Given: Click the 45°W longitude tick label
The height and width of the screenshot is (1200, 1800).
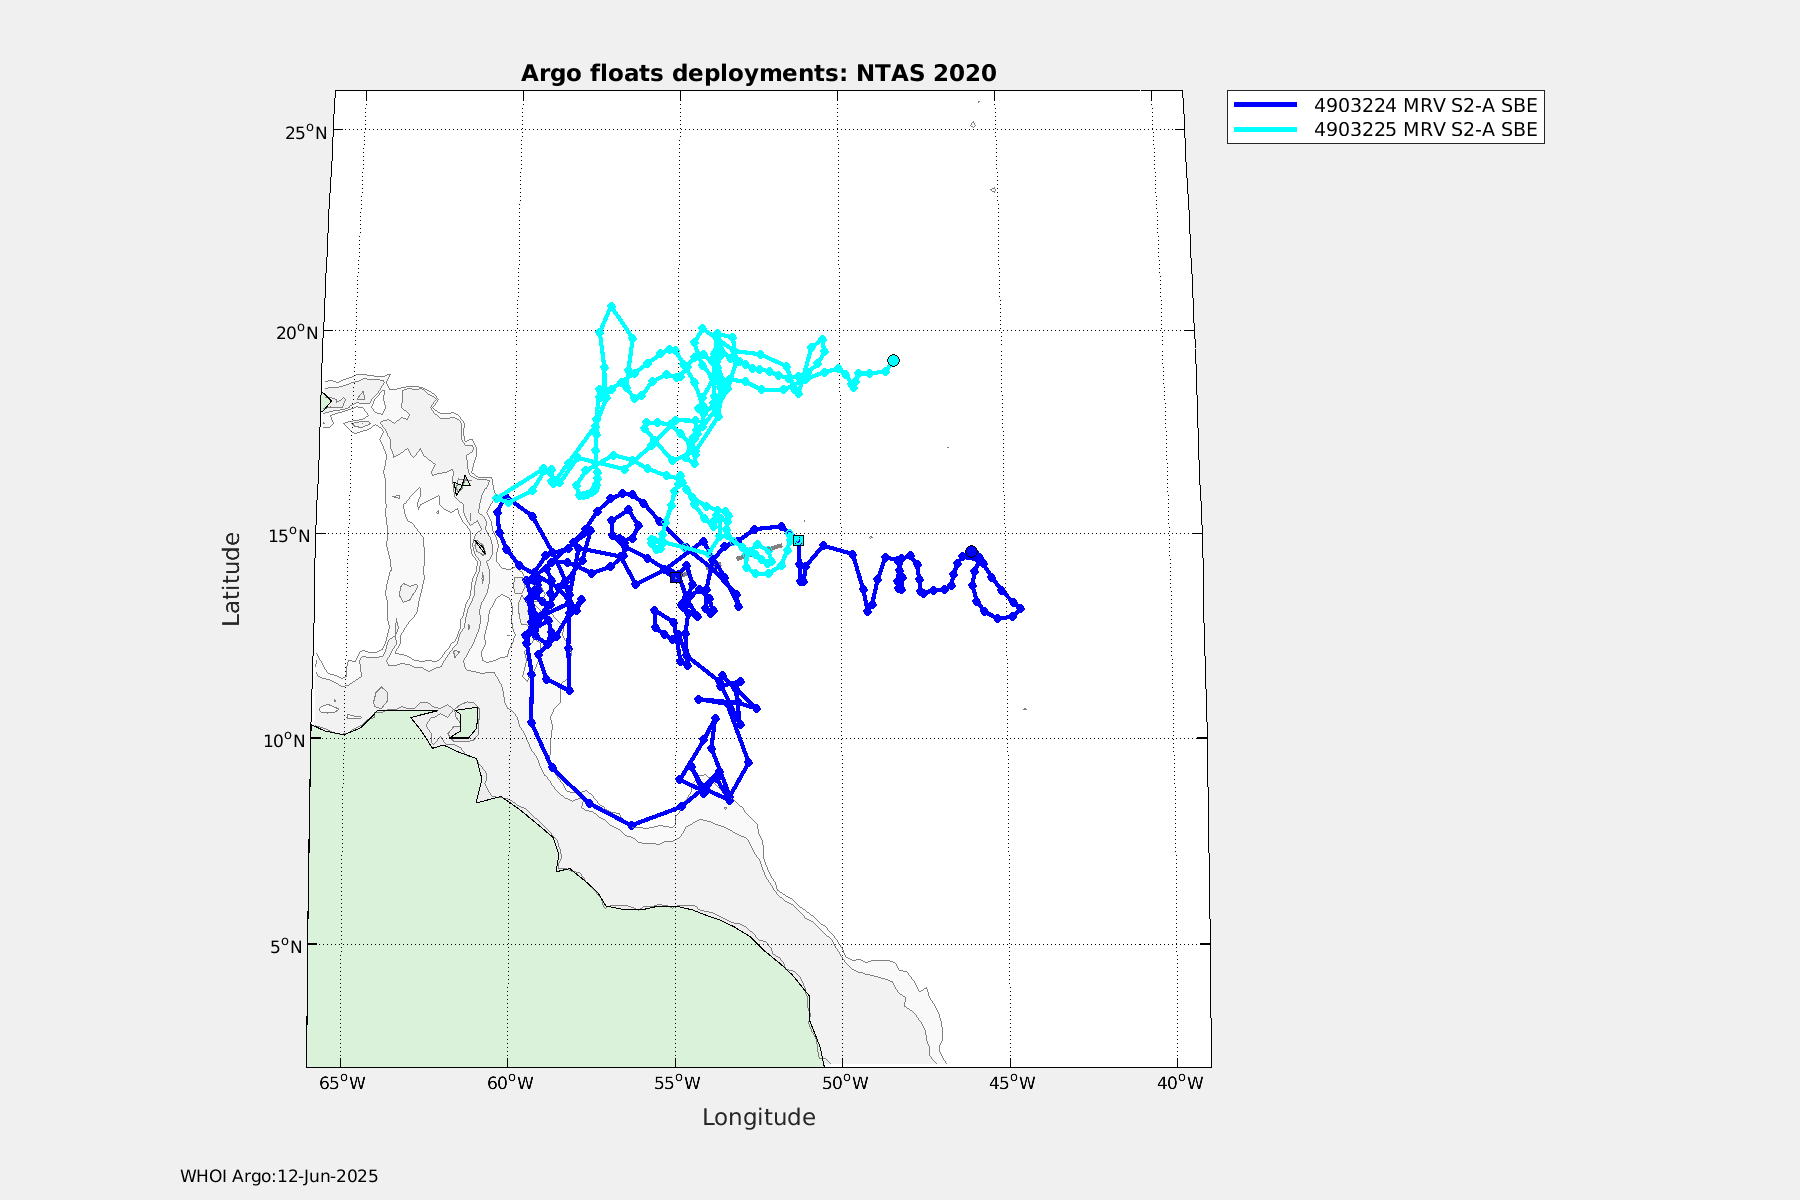Looking at the screenshot, I should [x=1012, y=1083].
